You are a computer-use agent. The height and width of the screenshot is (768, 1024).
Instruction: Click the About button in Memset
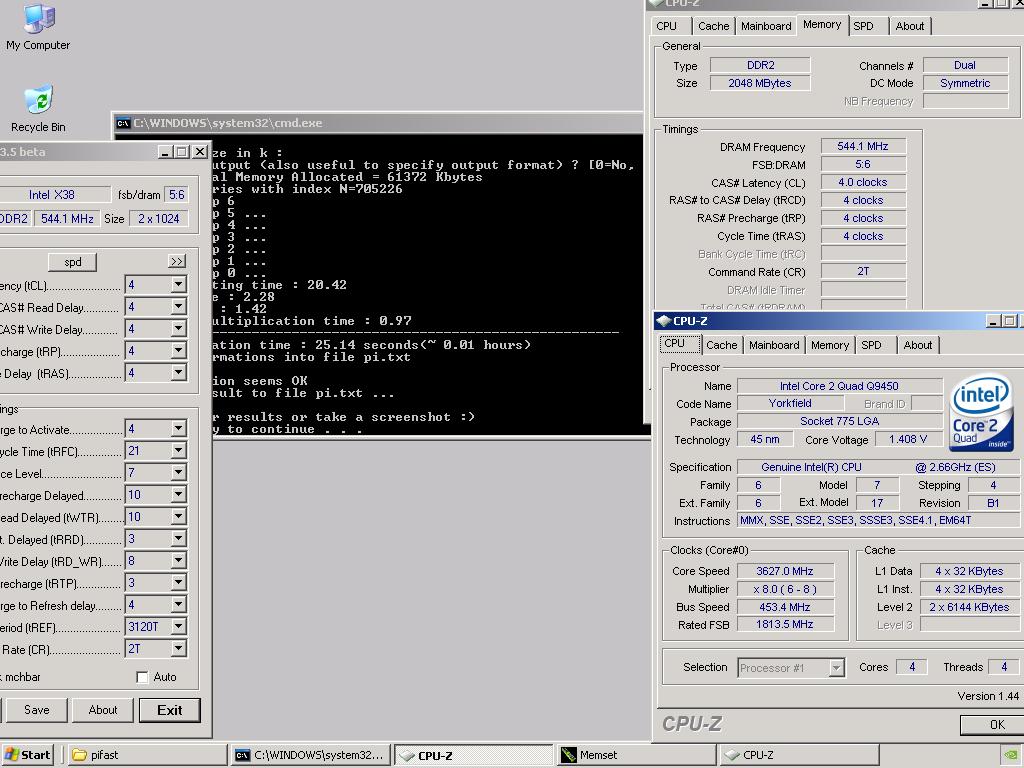tap(103, 710)
